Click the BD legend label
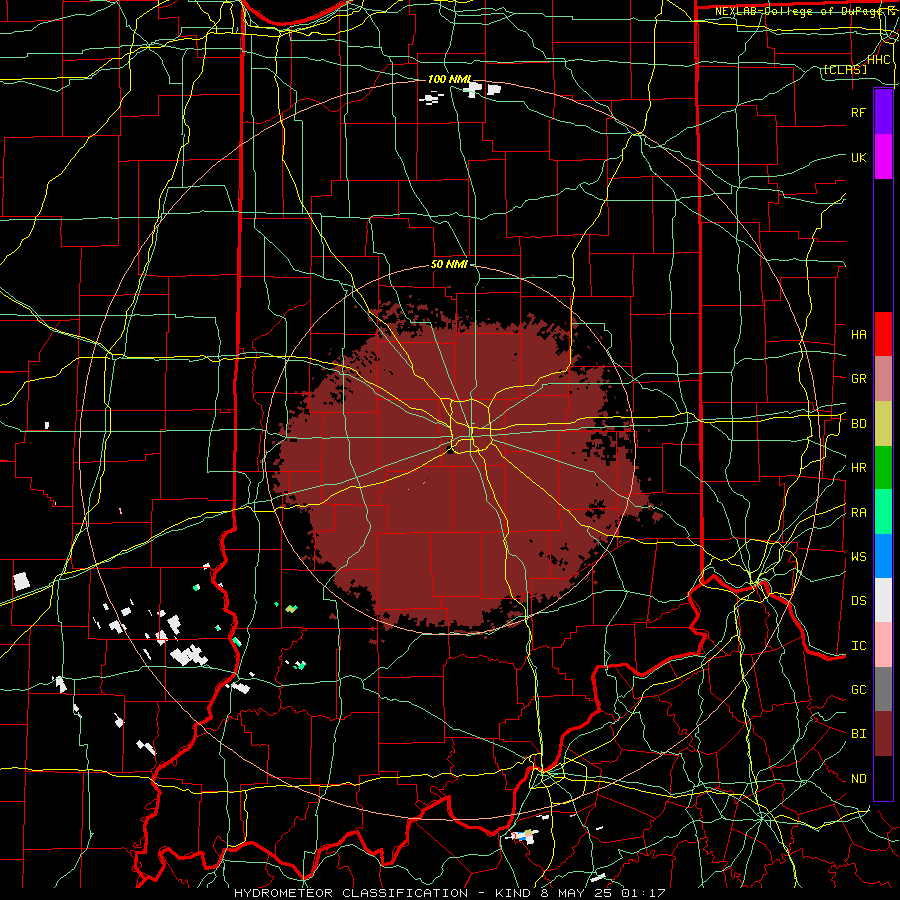900x900 pixels. [x=858, y=424]
